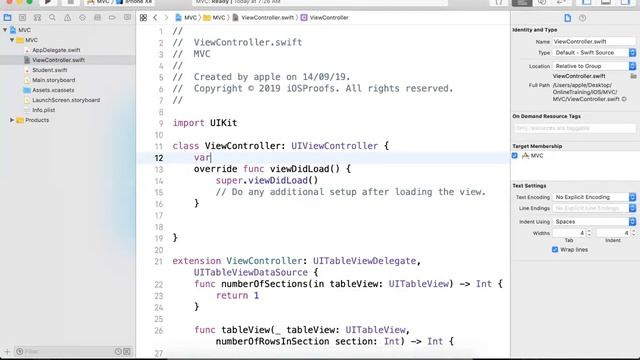The image size is (640, 360).
Task: Open the Indent Using Spaces dropdown
Action: point(594,222)
